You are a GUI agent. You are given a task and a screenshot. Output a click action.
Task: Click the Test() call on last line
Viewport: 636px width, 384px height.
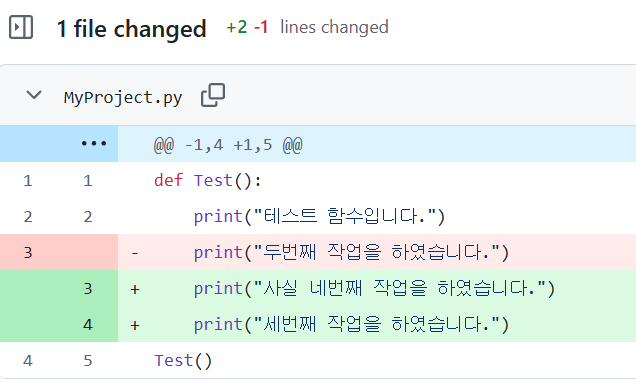coord(183,360)
